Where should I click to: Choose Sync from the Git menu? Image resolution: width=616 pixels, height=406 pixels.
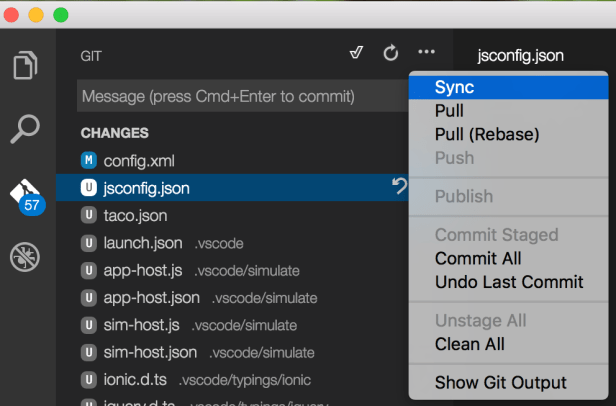coord(455,87)
